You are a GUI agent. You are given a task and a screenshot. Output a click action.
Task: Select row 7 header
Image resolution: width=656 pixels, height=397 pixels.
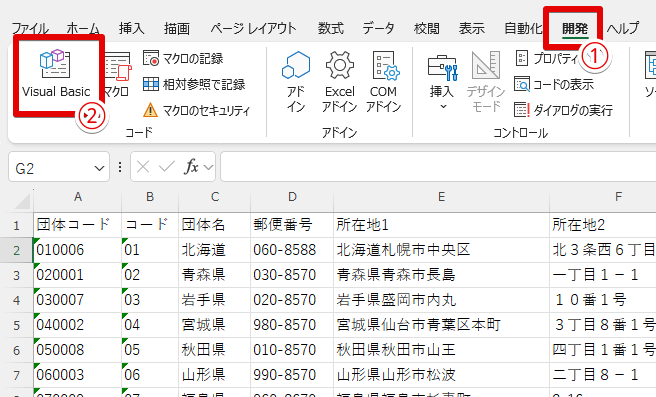pos(16,375)
